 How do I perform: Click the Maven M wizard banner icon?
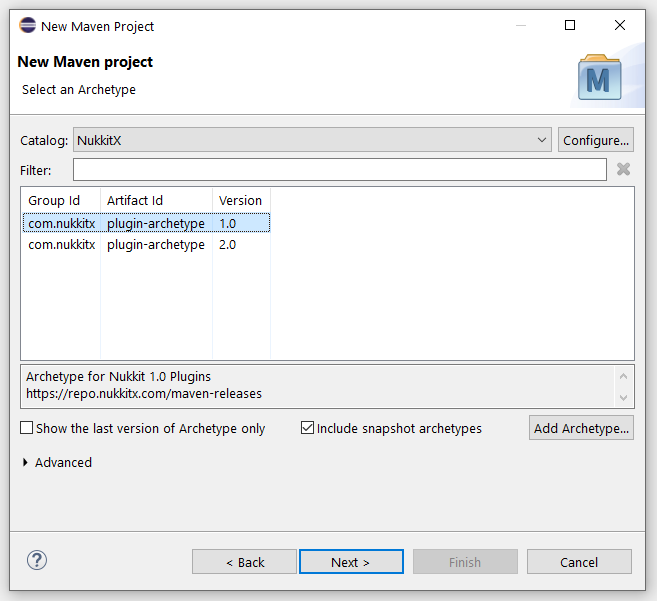click(x=599, y=77)
